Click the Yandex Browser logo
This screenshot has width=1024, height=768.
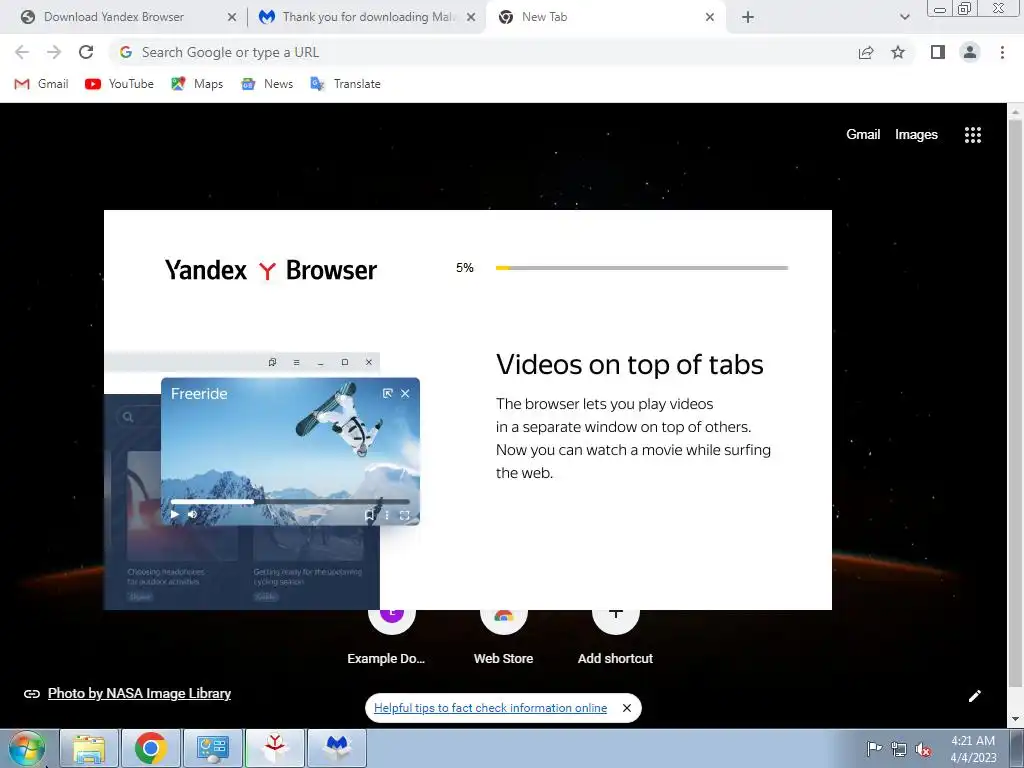[270, 270]
